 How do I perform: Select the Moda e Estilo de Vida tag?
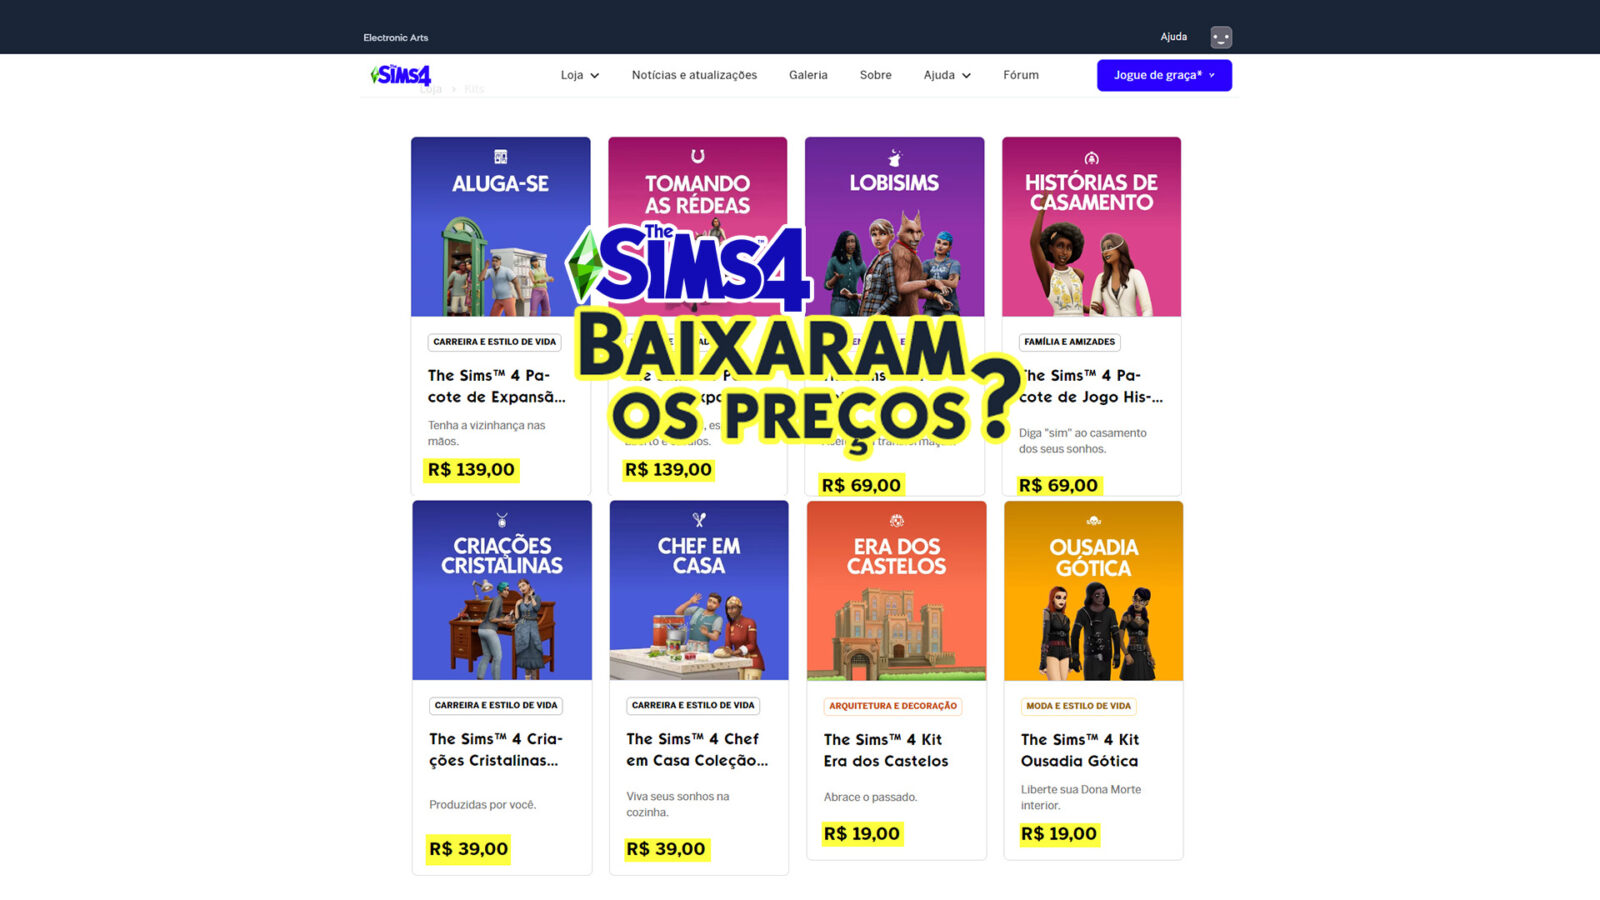pos(1078,706)
